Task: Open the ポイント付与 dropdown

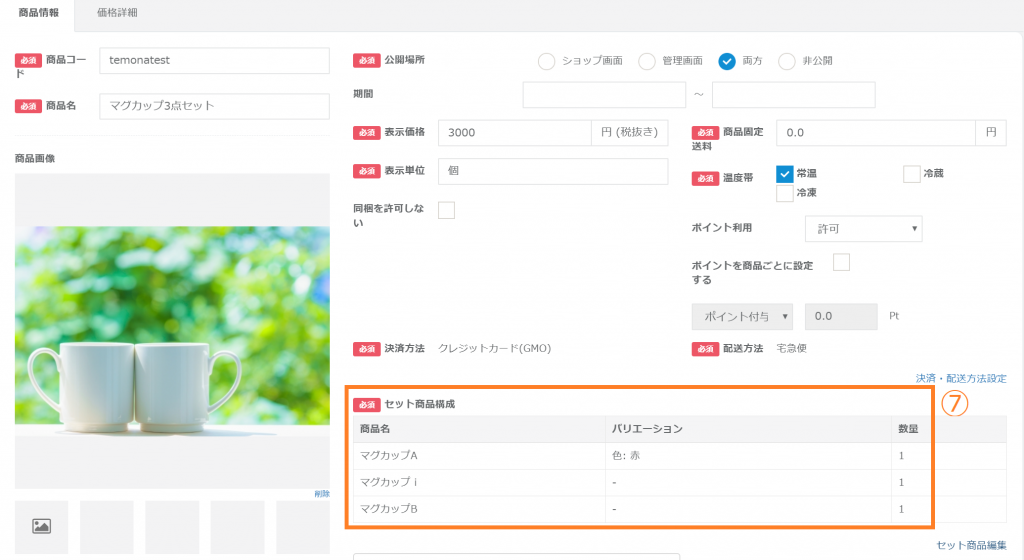Action: 742,316
